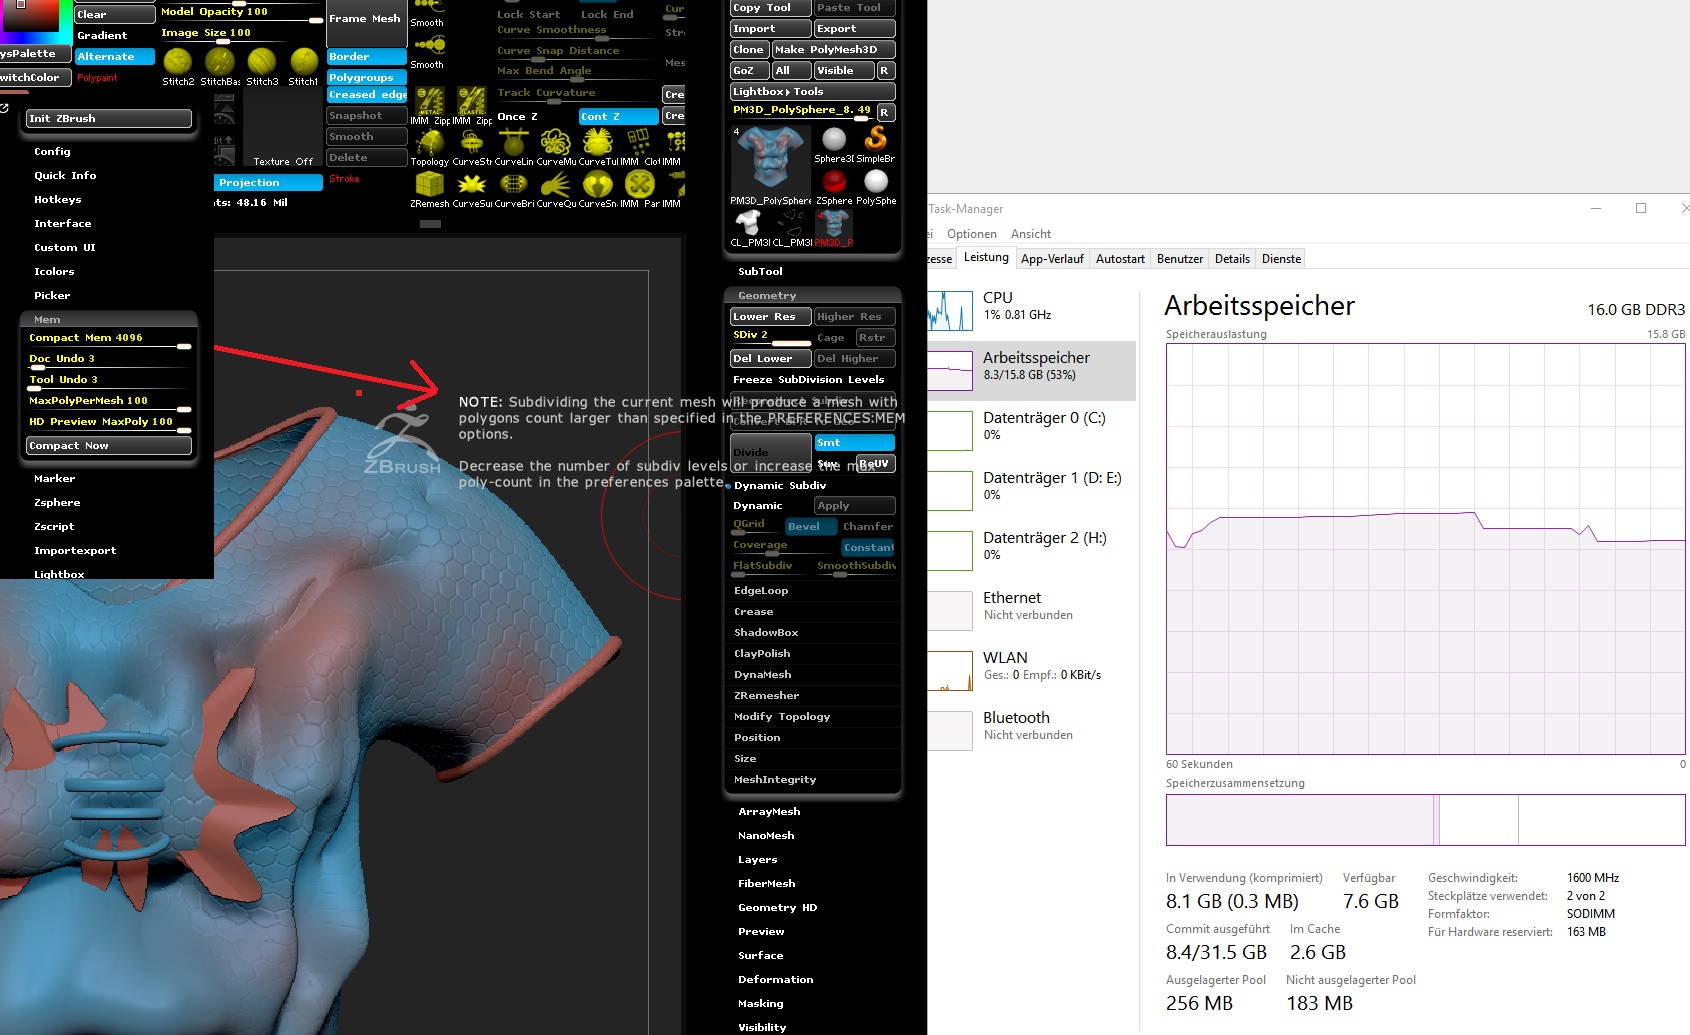1690x1035 pixels.
Task: Choose the PolySphere tool
Action: (876, 181)
